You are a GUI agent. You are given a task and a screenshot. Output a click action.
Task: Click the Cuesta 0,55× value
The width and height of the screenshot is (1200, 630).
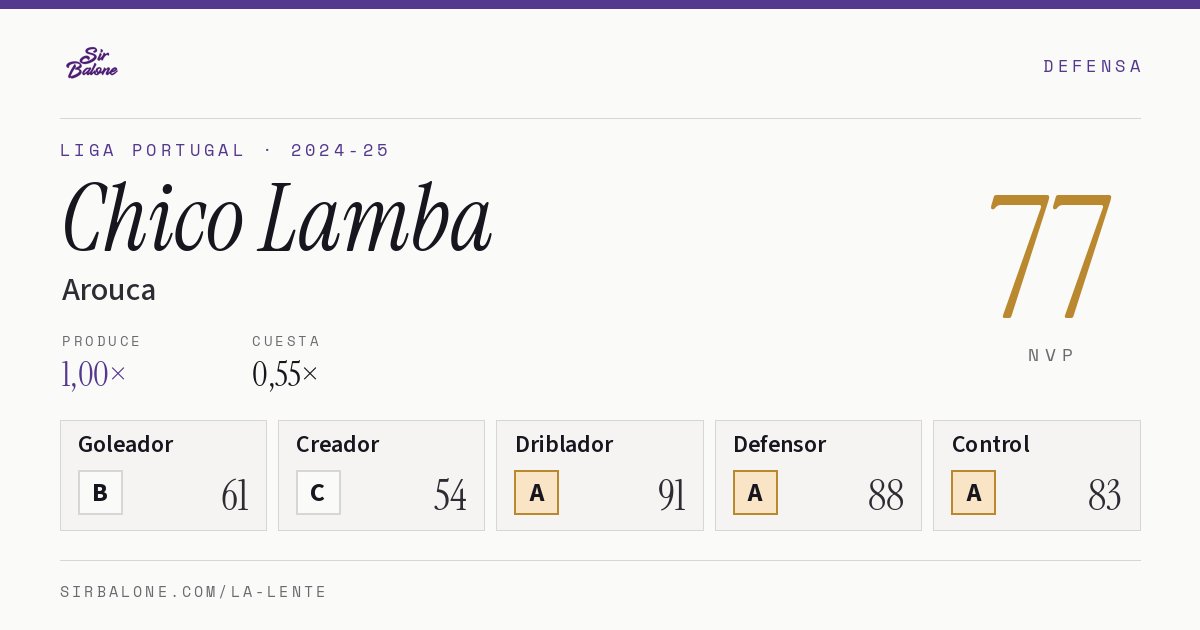tap(285, 374)
